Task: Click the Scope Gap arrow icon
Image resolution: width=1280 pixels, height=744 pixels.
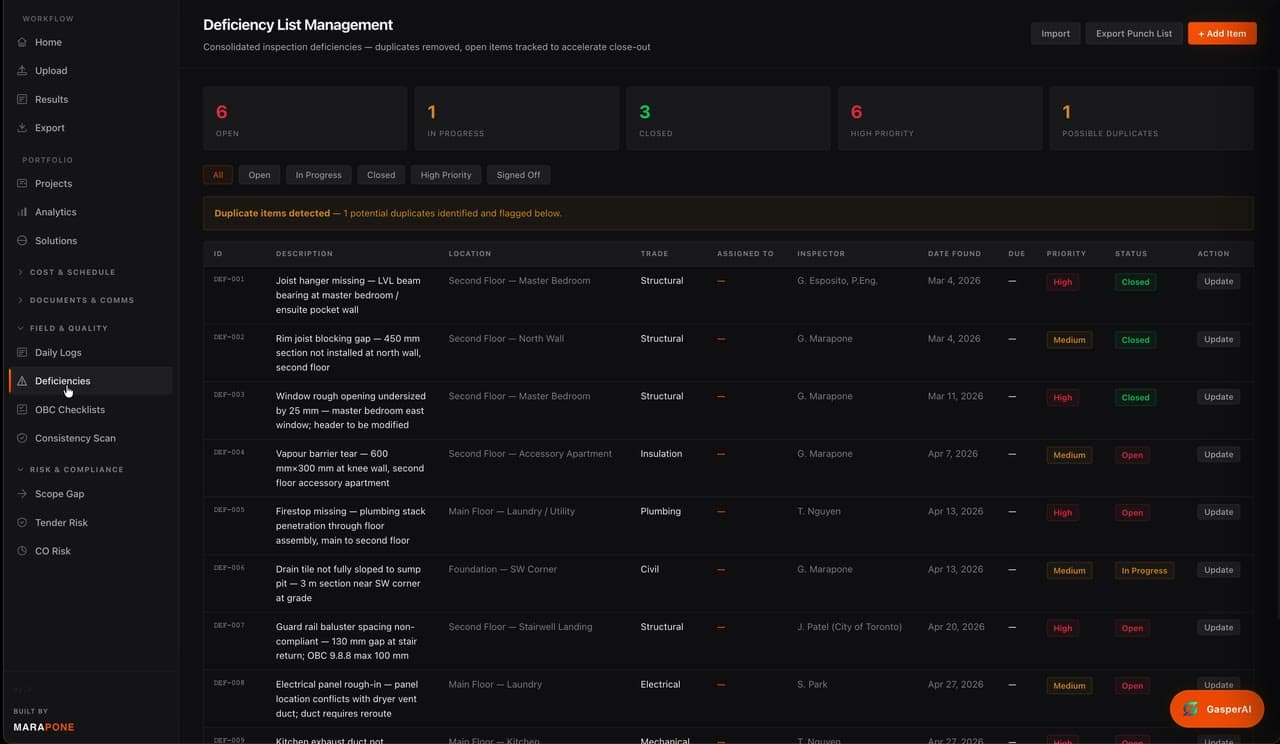Action: pyautogui.click(x=22, y=494)
